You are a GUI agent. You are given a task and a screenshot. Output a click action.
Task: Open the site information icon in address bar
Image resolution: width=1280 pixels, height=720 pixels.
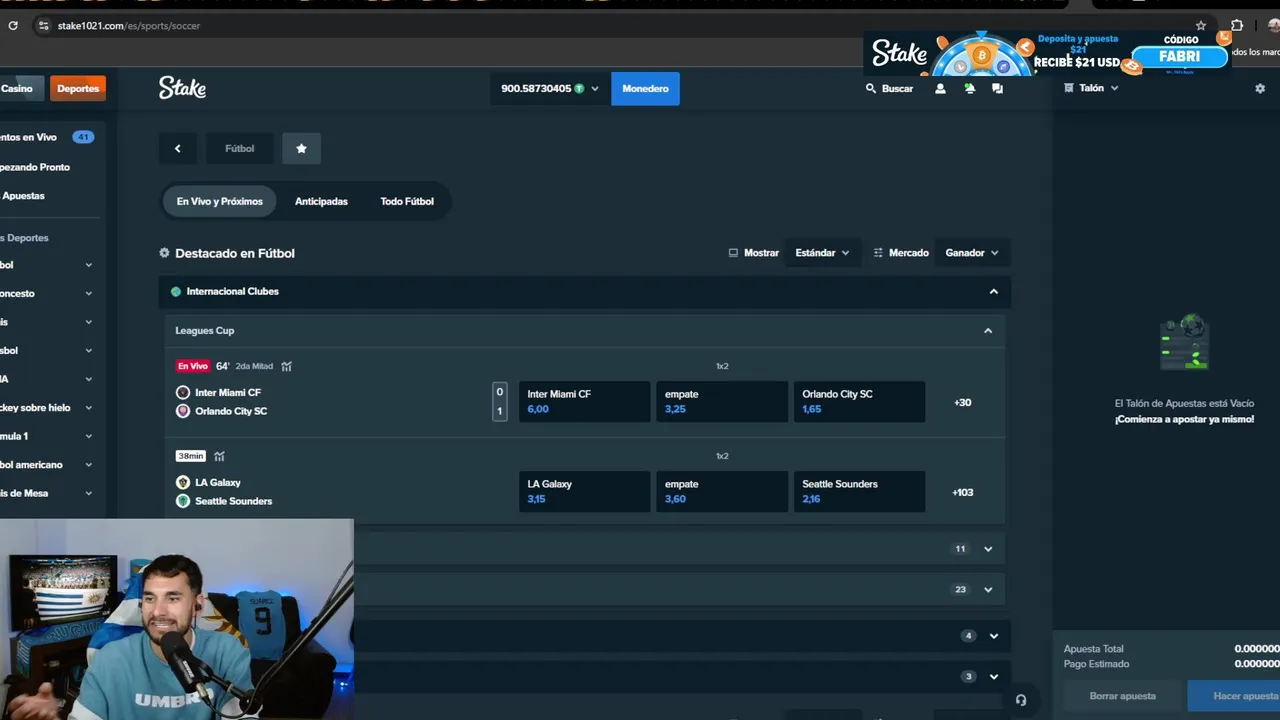[x=42, y=26]
